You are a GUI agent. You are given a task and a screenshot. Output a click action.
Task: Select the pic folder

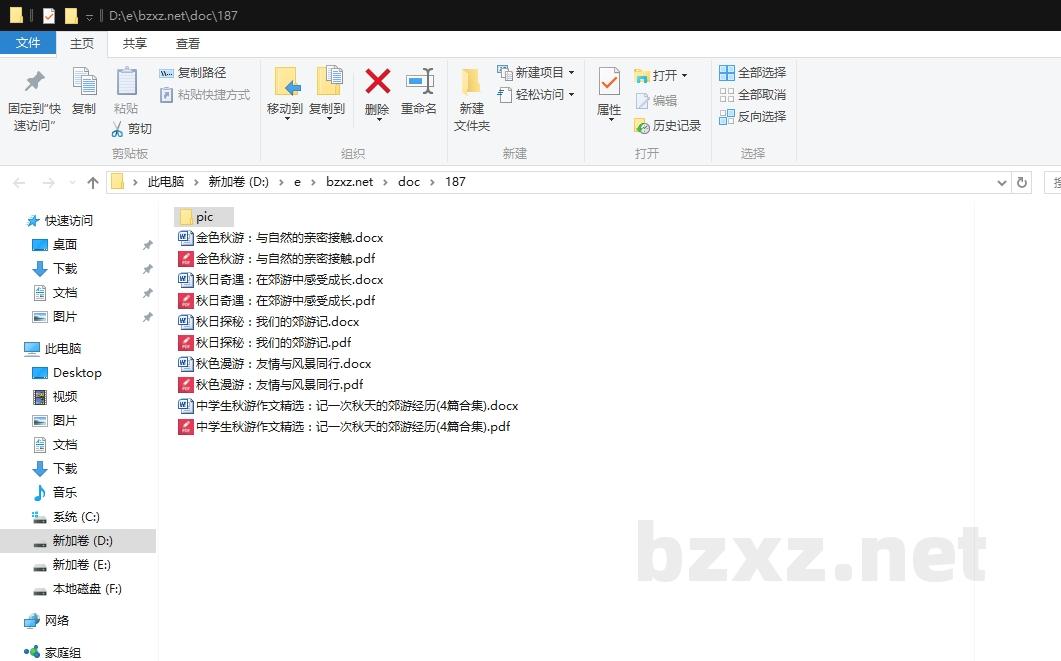204,217
